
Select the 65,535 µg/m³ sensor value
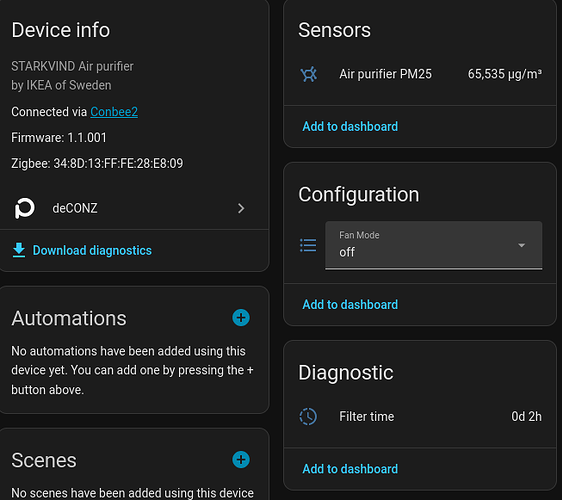point(505,74)
